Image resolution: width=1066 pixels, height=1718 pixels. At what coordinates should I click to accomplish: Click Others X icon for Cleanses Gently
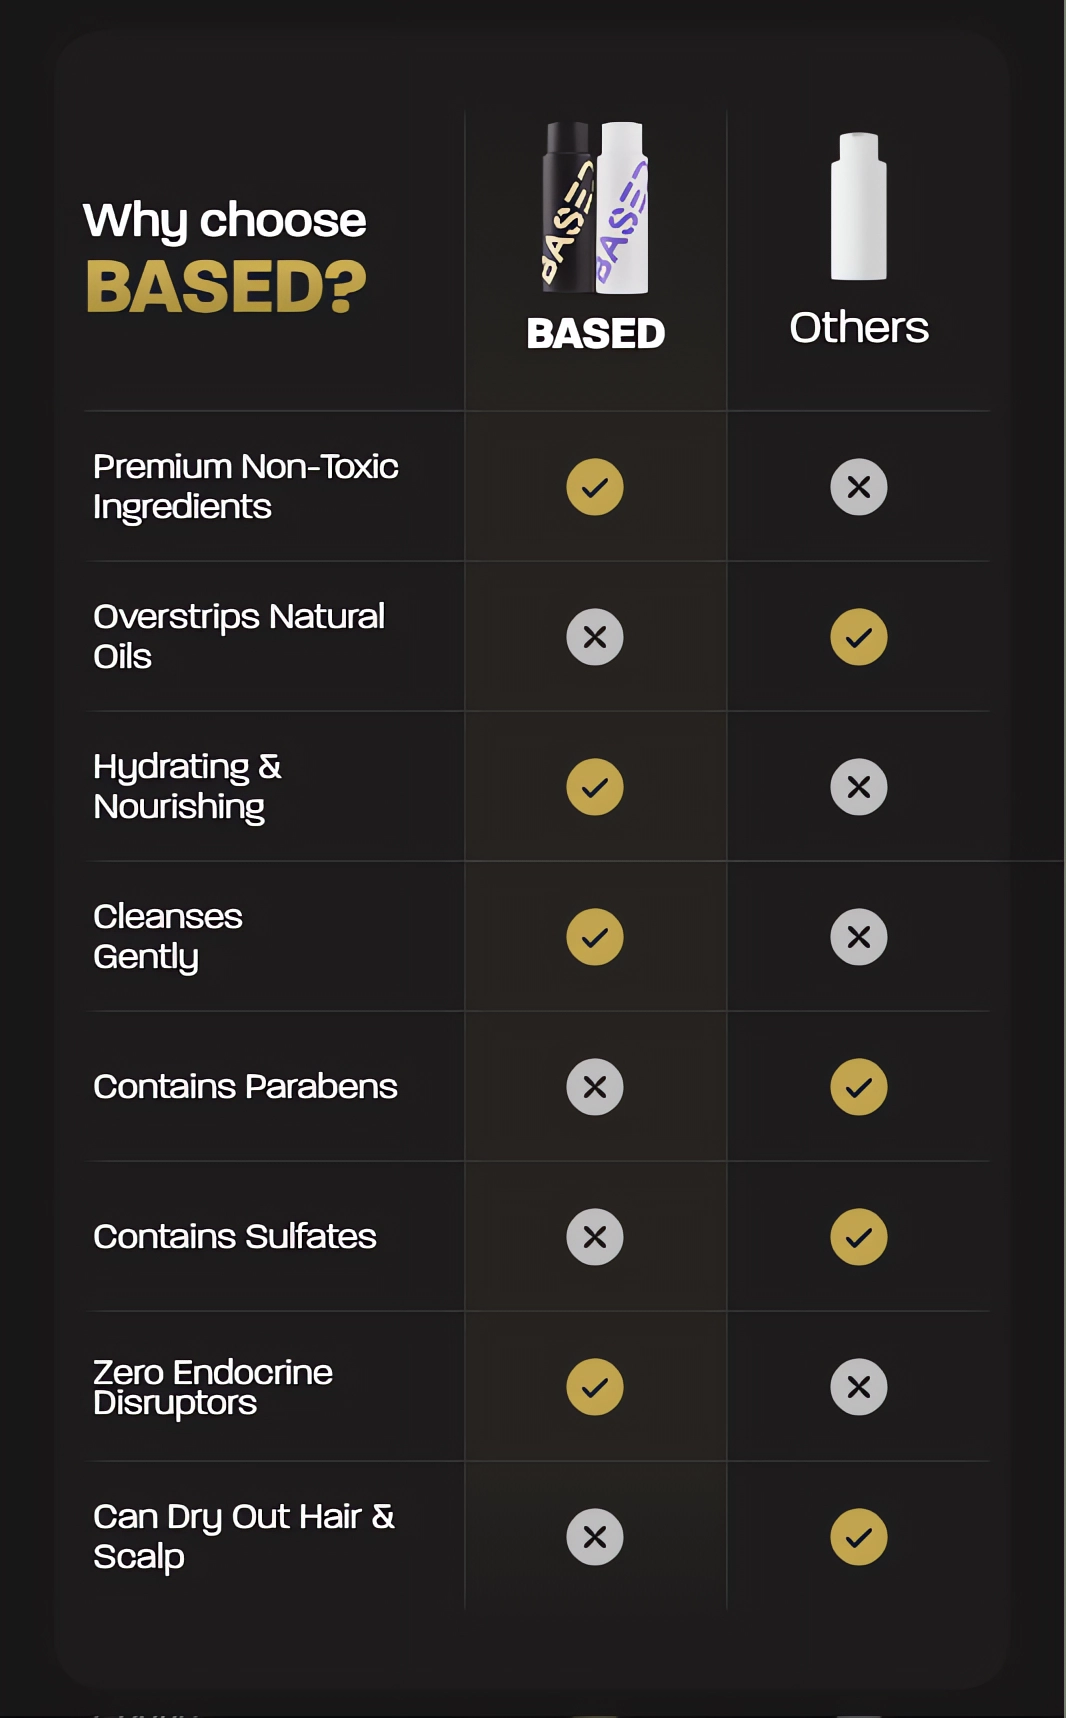[859, 937]
